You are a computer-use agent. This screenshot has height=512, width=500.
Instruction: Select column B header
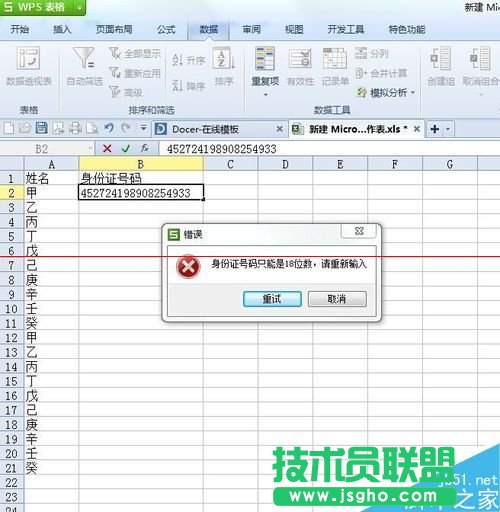(141, 164)
